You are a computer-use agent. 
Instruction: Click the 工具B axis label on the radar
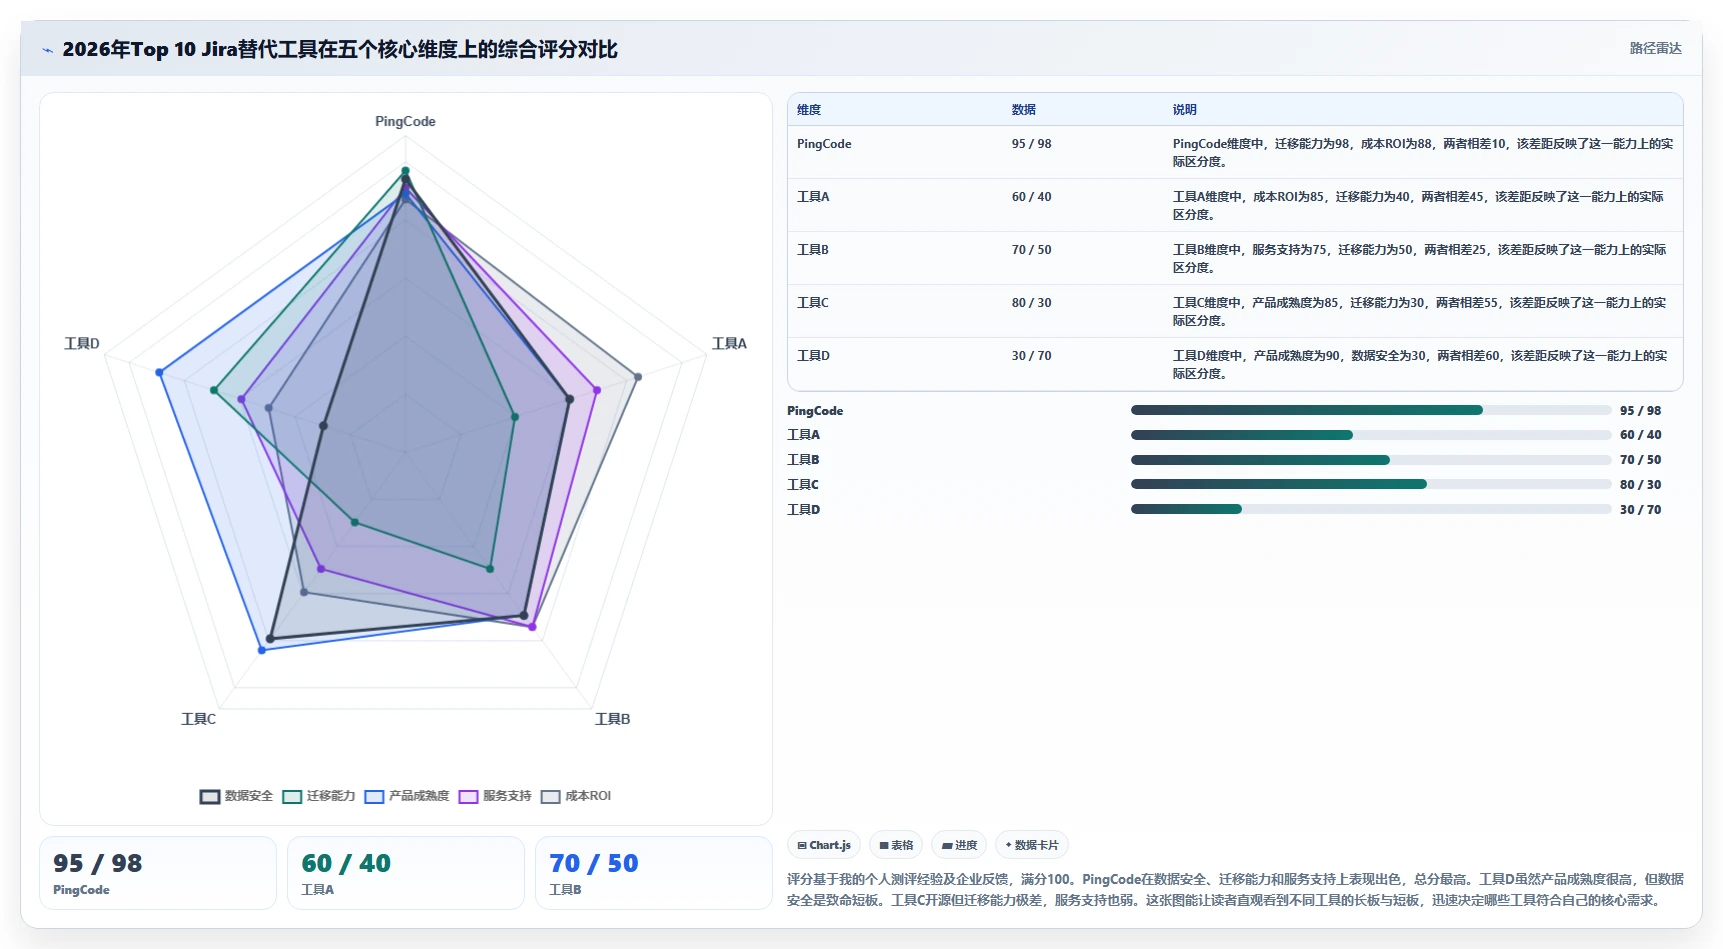coord(612,719)
